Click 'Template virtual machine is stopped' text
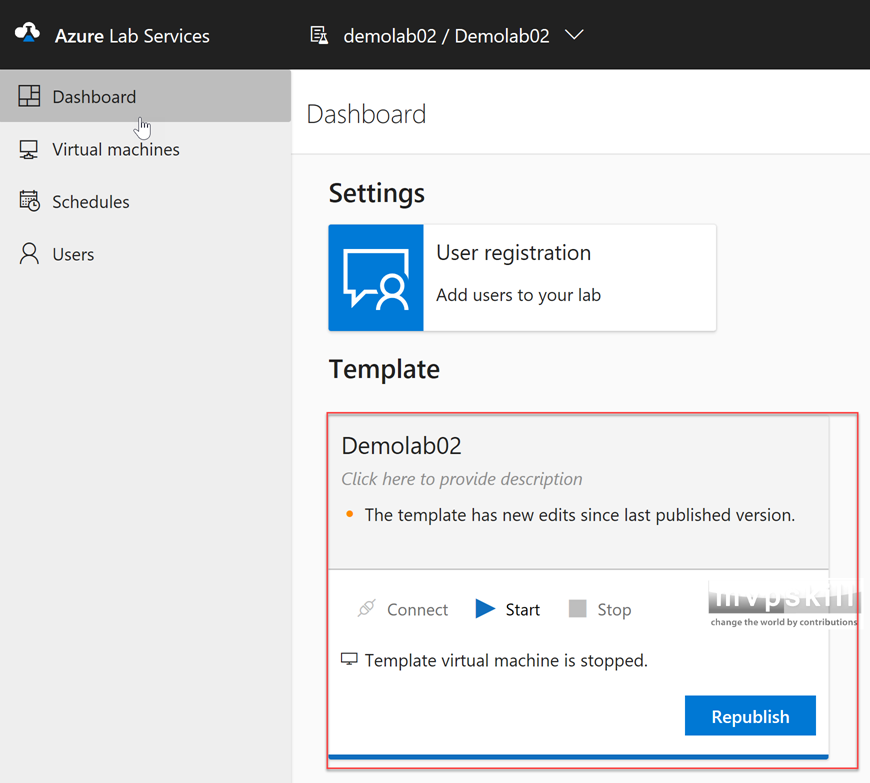This screenshot has height=783, width=870. click(506, 660)
